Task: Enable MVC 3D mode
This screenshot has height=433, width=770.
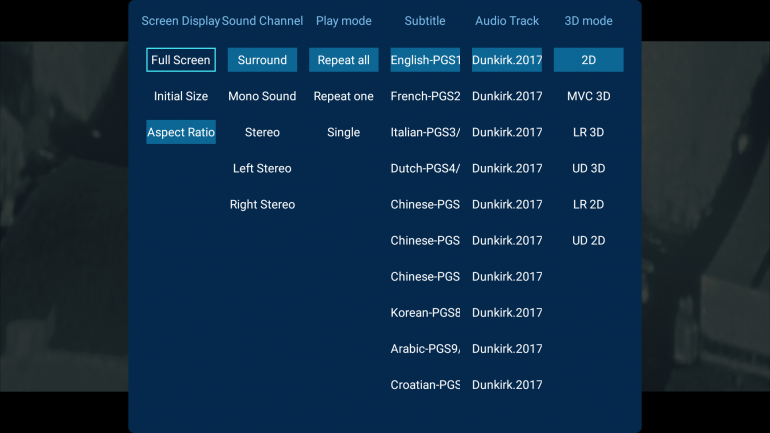Action: tap(588, 96)
